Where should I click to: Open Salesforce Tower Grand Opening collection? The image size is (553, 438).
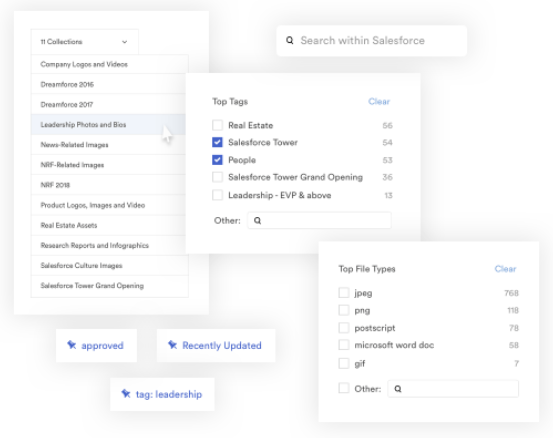tap(110, 286)
